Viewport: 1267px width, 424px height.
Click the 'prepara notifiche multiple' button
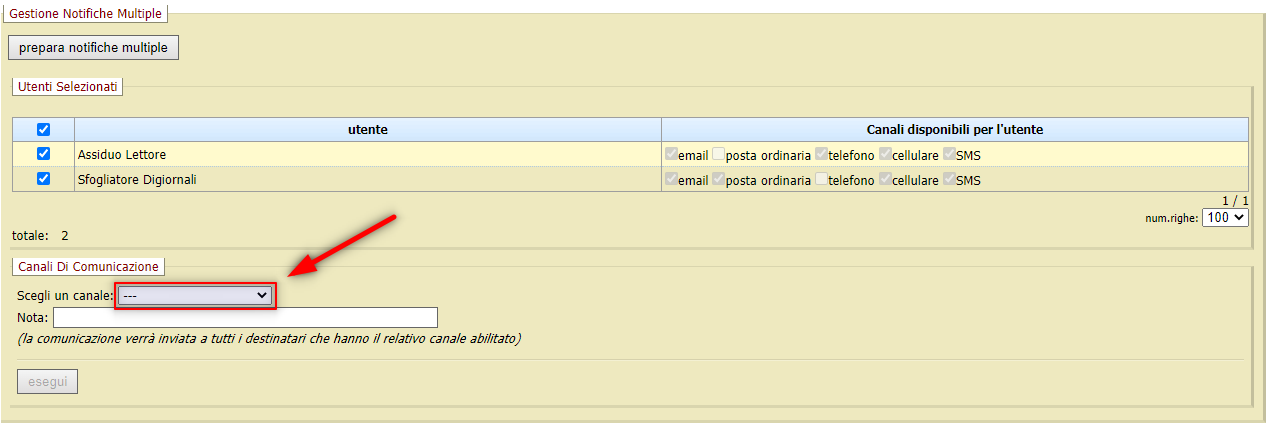pos(93,47)
